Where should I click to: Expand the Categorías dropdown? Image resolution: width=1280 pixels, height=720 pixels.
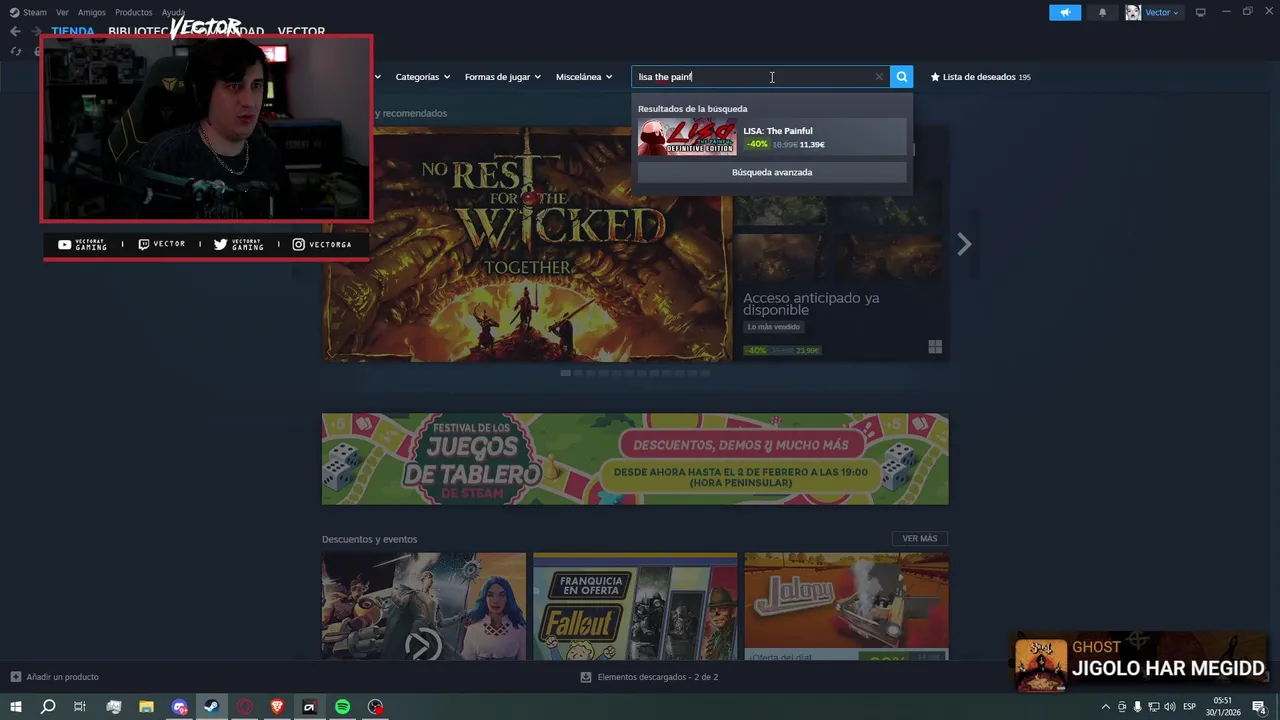(422, 77)
